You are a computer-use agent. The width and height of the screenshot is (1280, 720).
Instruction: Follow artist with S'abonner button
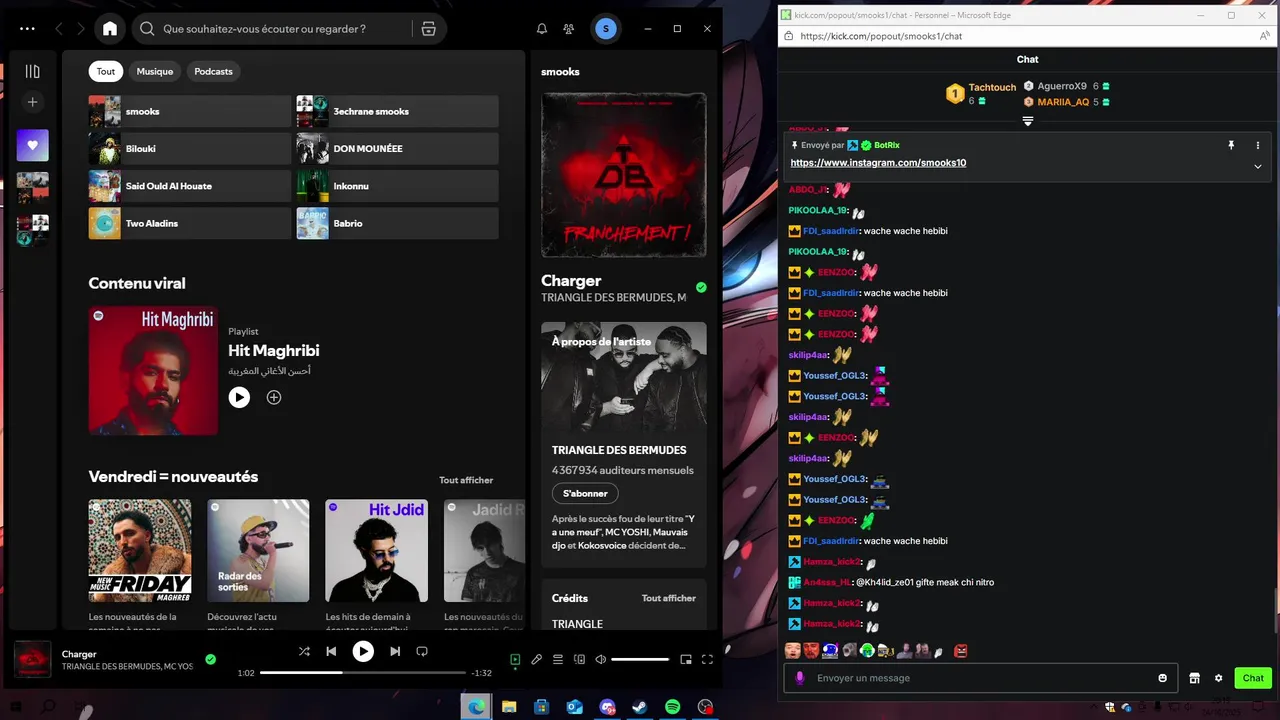click(x=585, y=493)
